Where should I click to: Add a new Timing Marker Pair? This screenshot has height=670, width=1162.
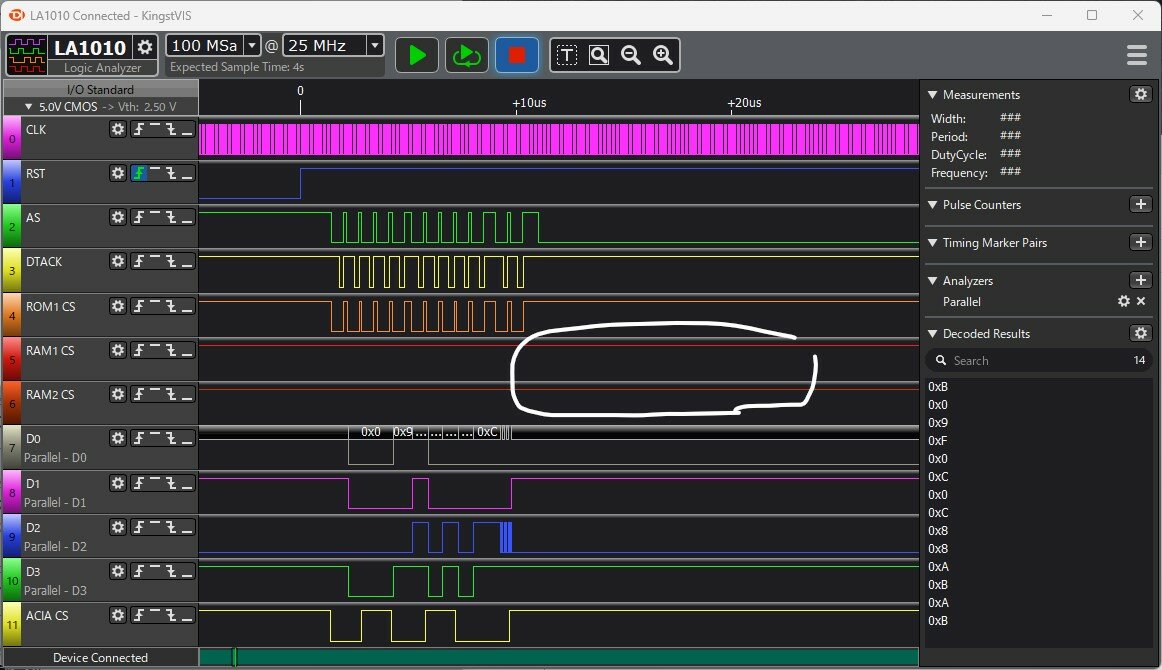click(1140, 243)
